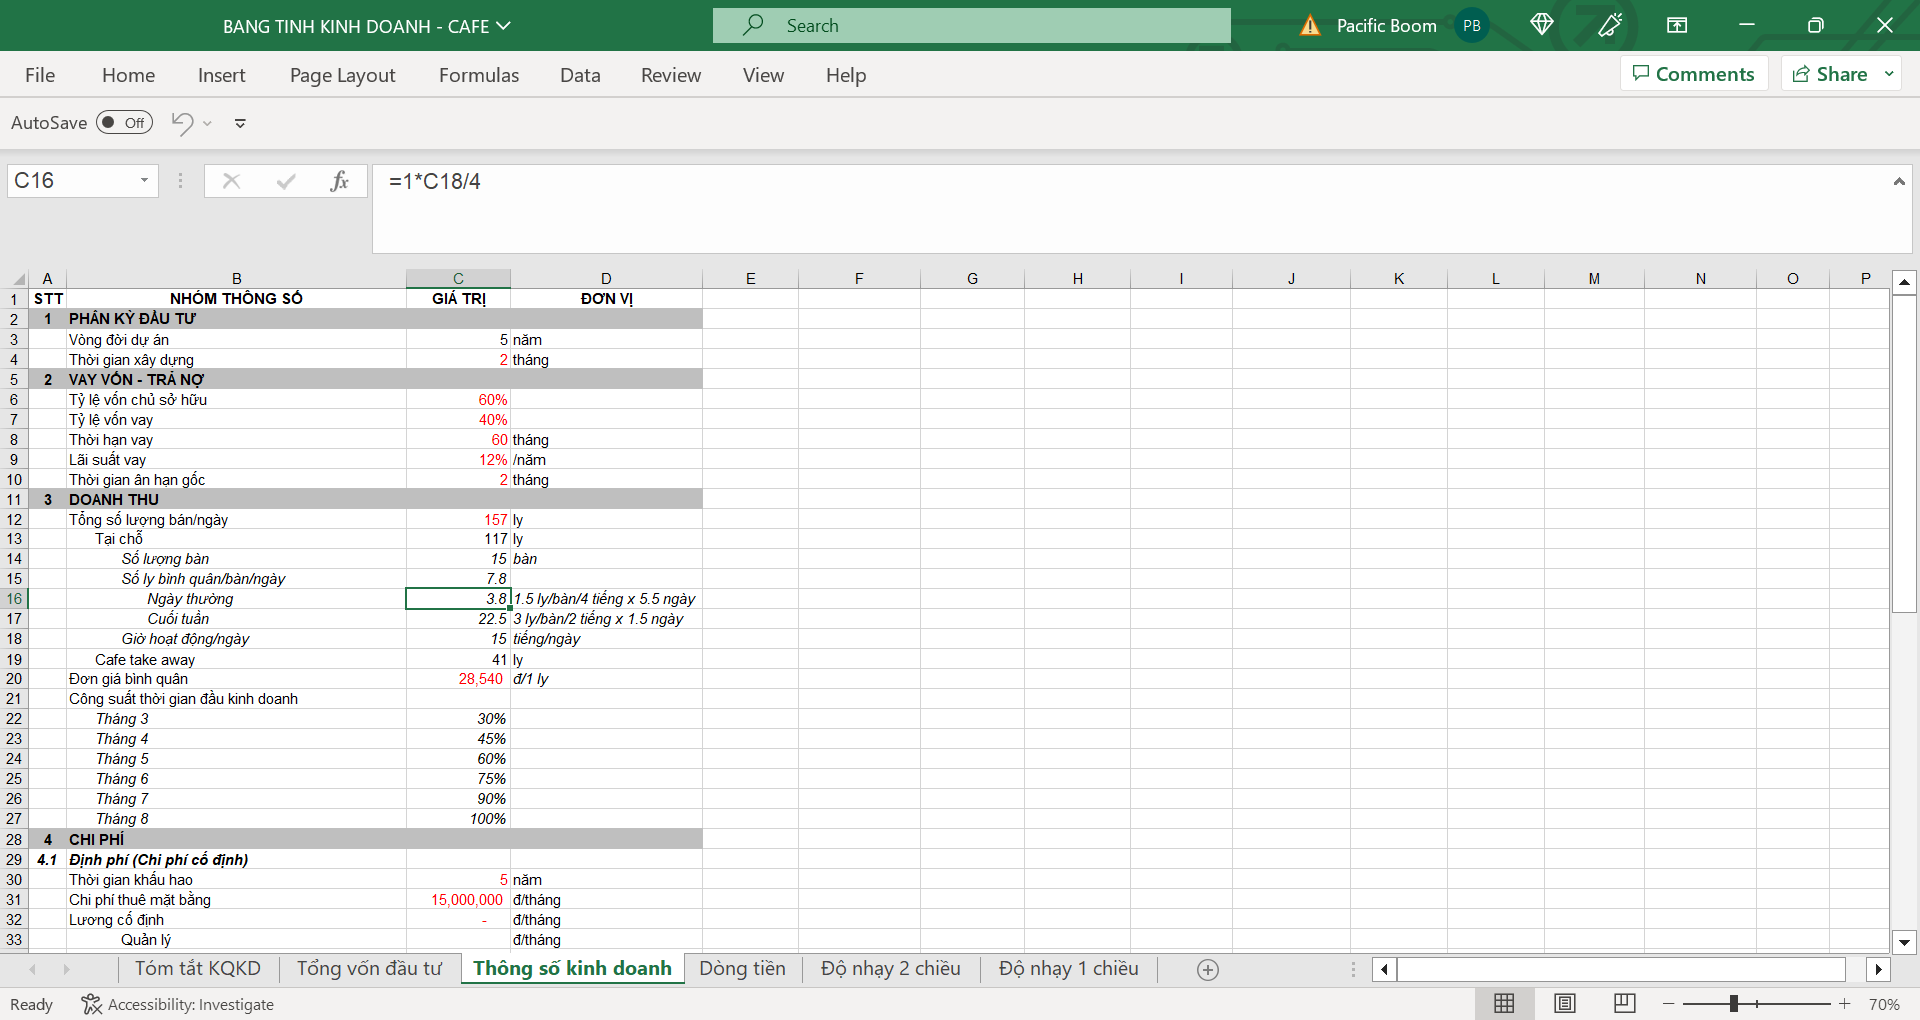Screen dimensions: 1920x1020
Task: Add a new sheet with plus icon
Action: (x=1208, y=969)
